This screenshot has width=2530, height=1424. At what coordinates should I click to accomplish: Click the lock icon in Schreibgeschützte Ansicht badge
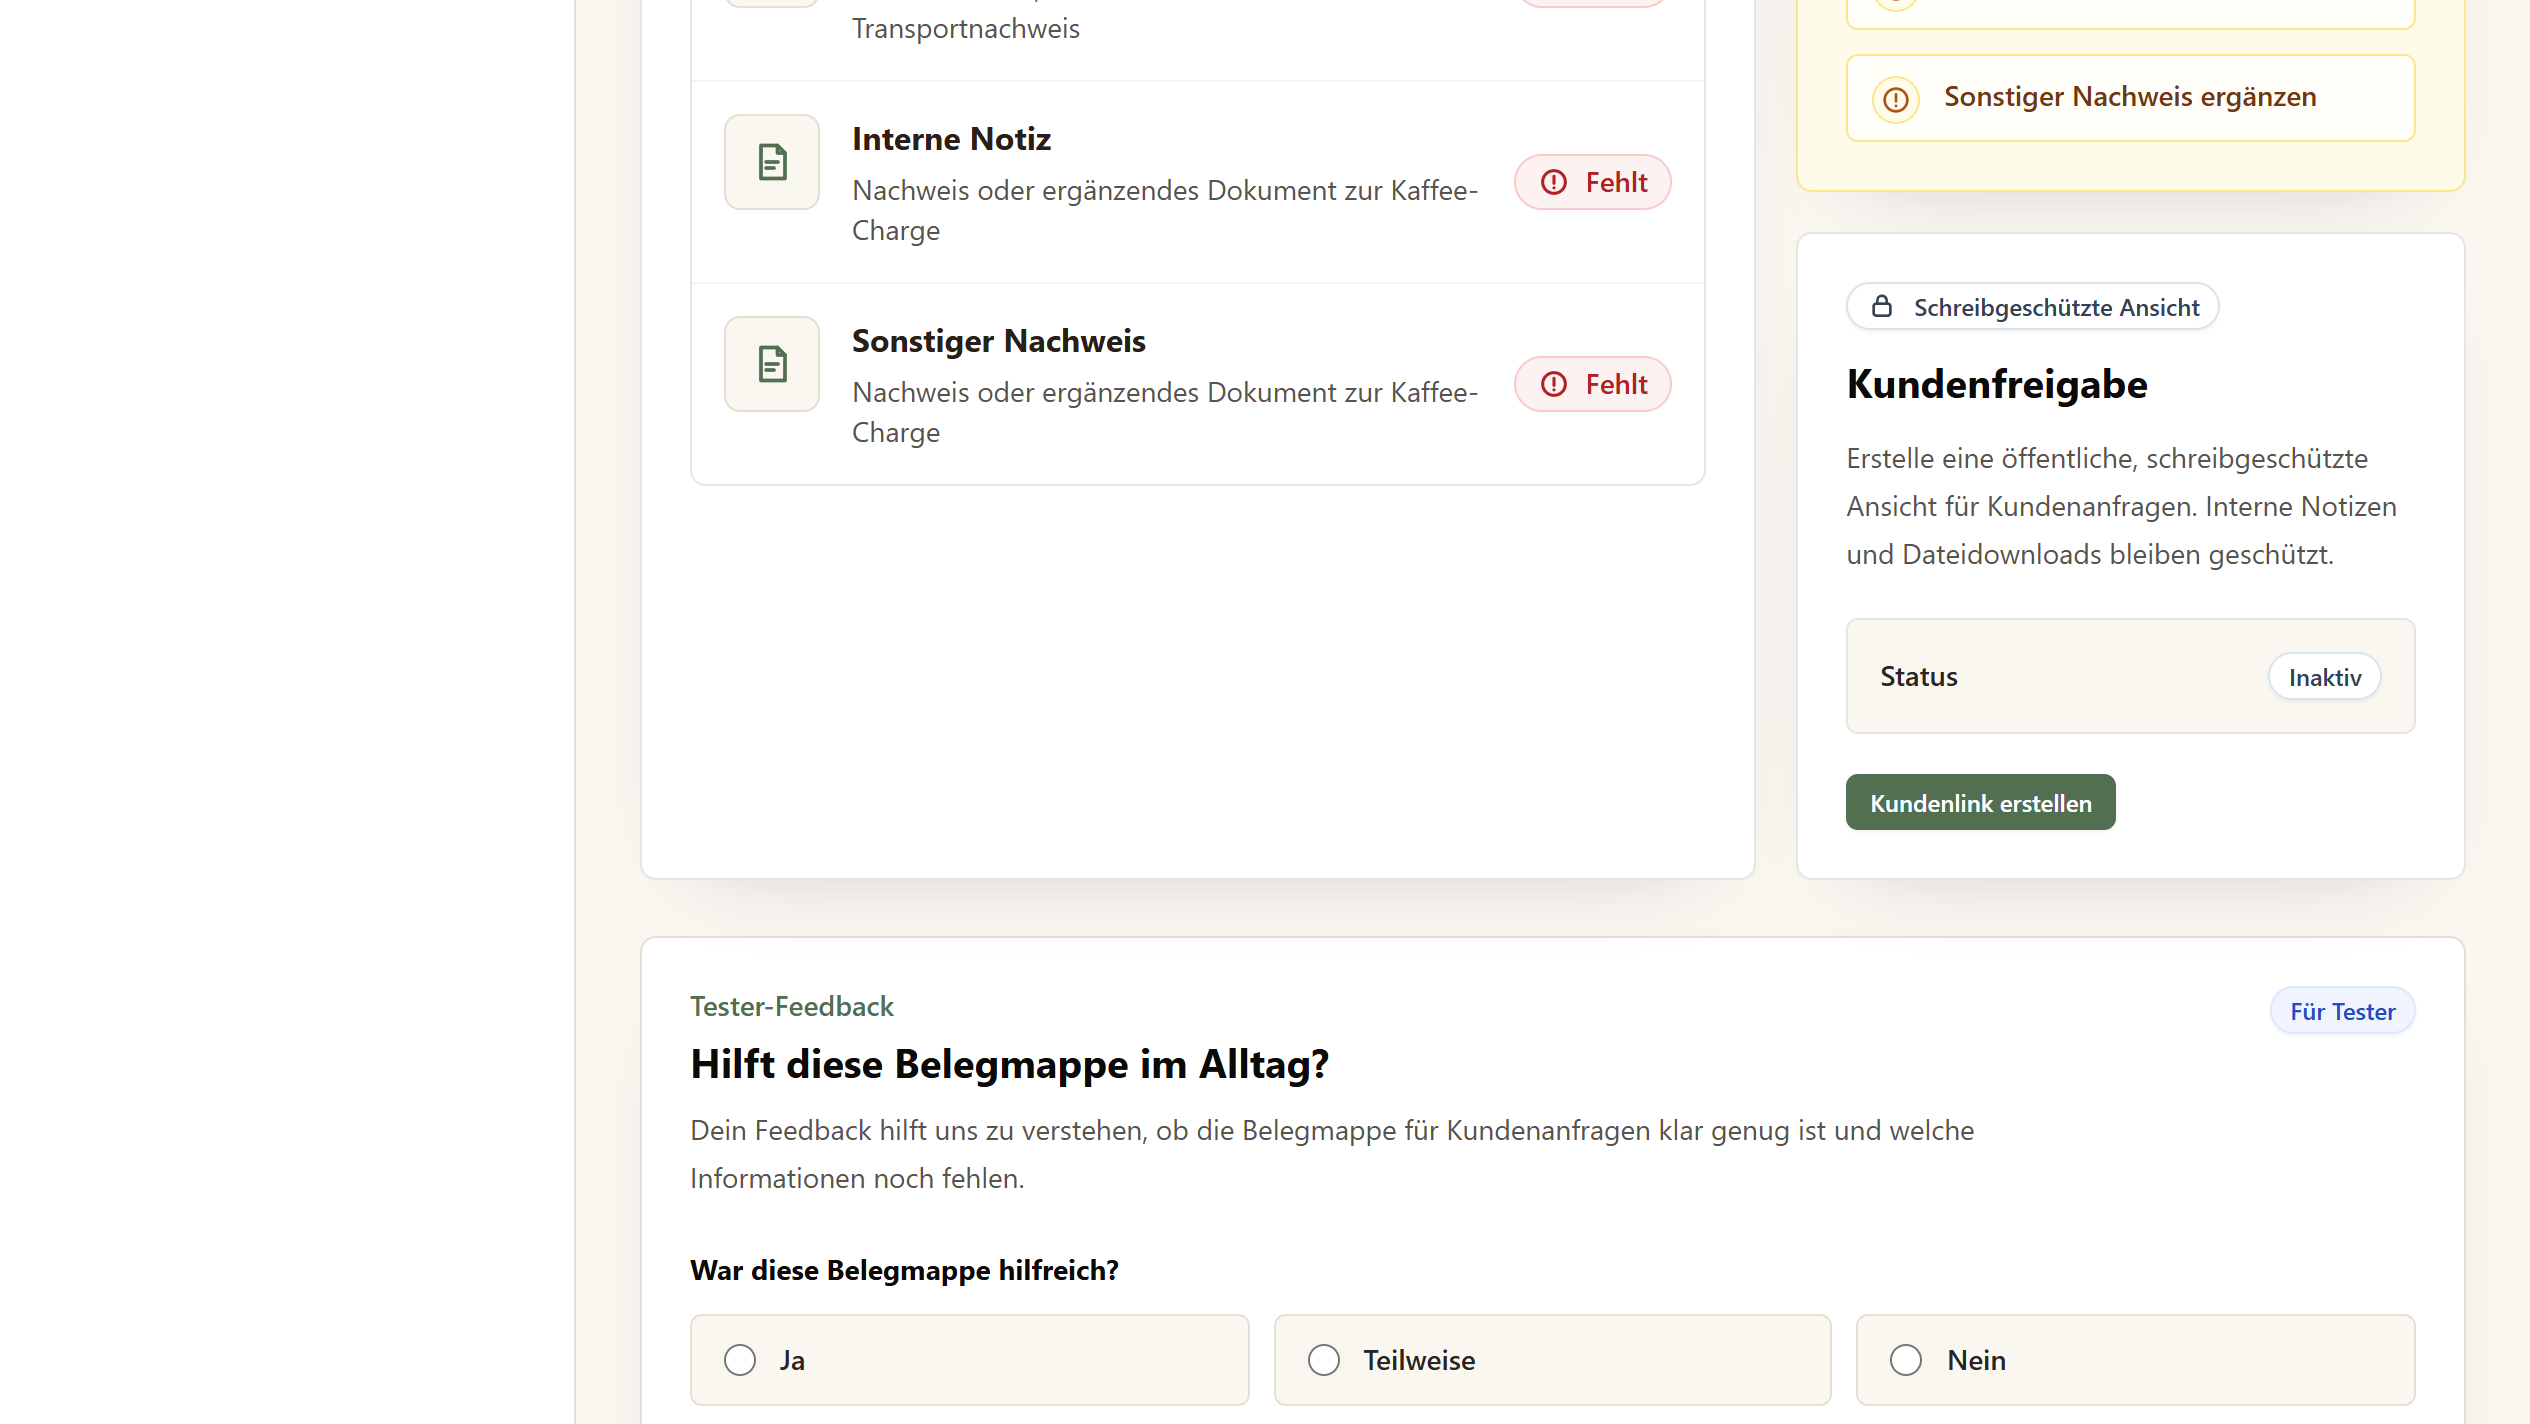[x=1882, y=306]
